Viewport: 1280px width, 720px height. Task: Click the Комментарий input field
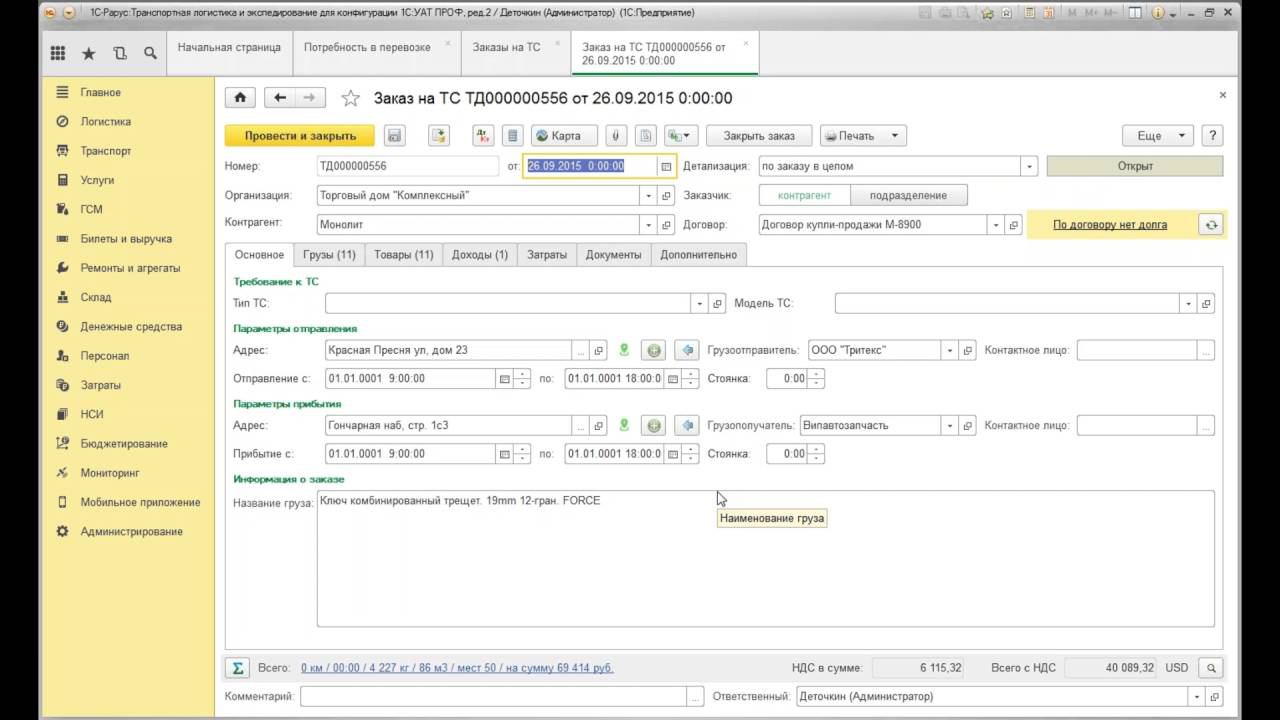(x=494, y=696)
